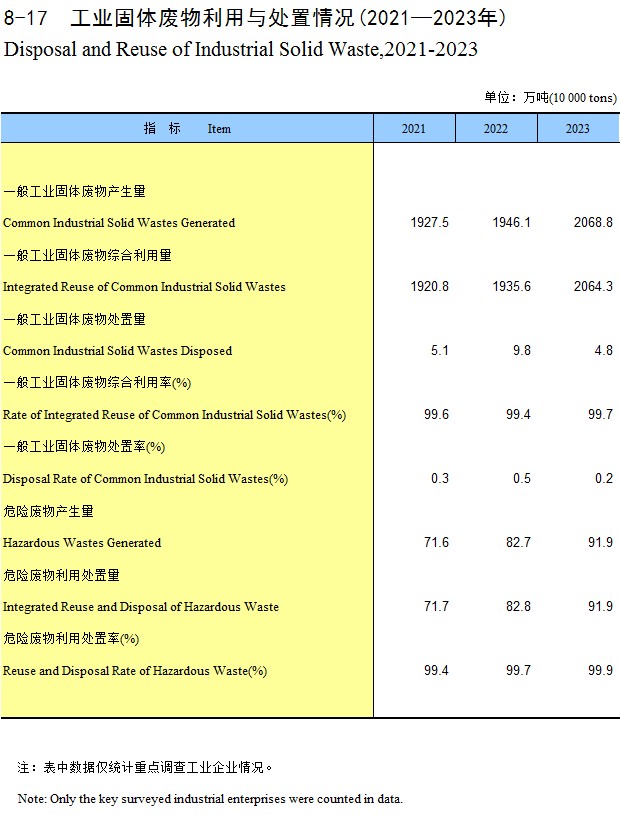620x815 pixels.
Task: Click Reuse and Disposal Rate of Hazardous Waste
Action: 135,671
